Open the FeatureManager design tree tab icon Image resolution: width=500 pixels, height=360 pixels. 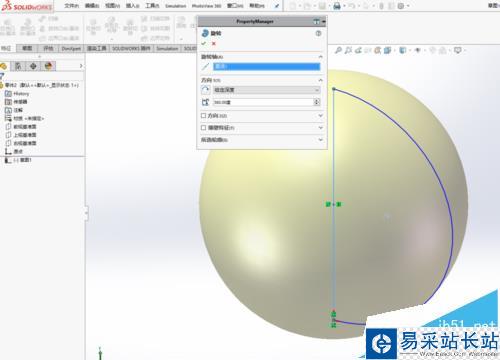[4, 66]
